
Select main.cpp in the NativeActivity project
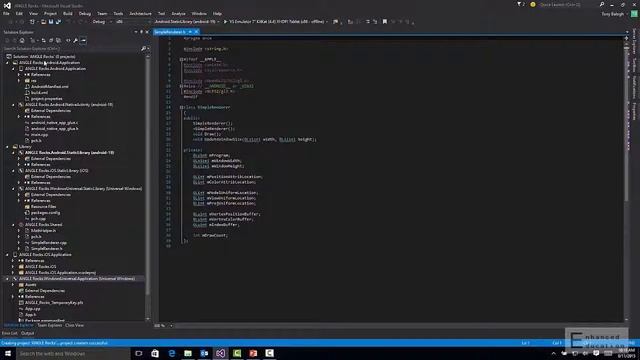(x=40, y=135)
